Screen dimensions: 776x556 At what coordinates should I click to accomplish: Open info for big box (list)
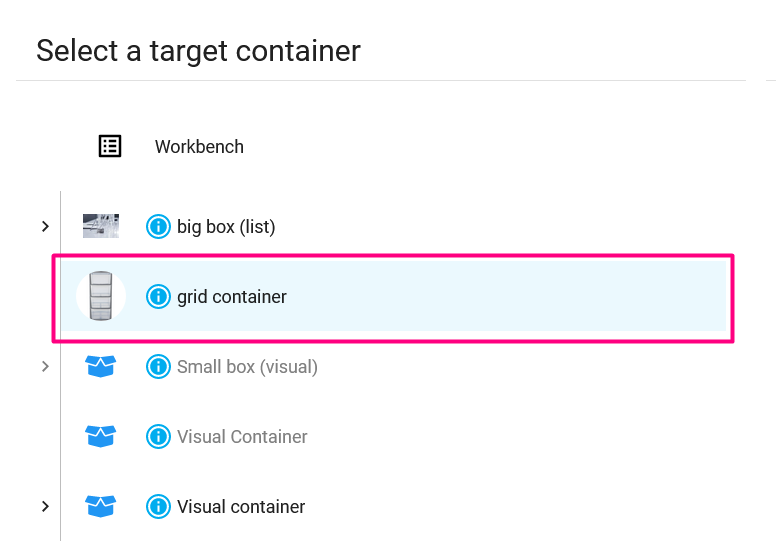point(158,226)
